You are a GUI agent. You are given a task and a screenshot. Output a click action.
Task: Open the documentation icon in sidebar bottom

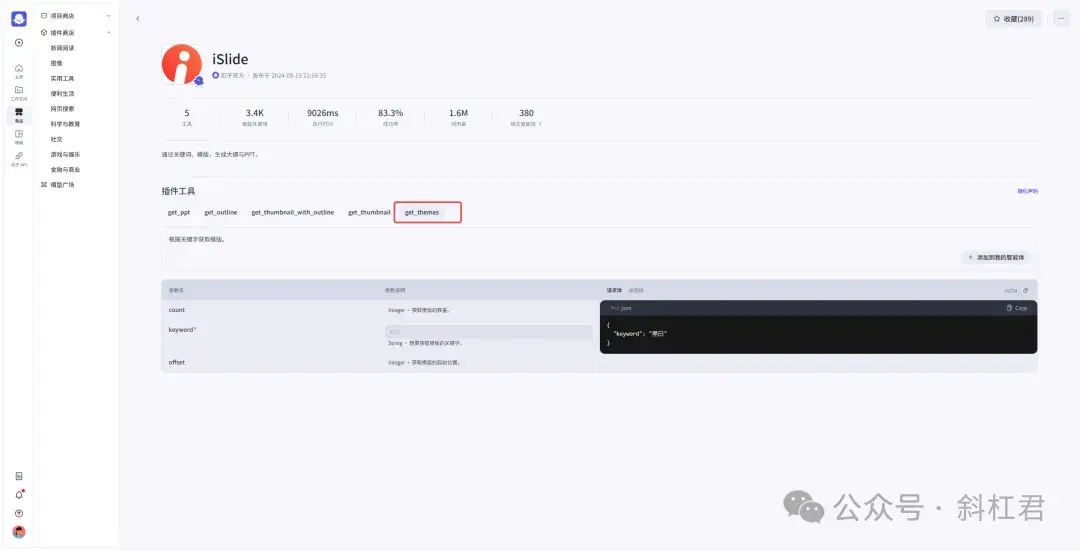tap(19, 476)
